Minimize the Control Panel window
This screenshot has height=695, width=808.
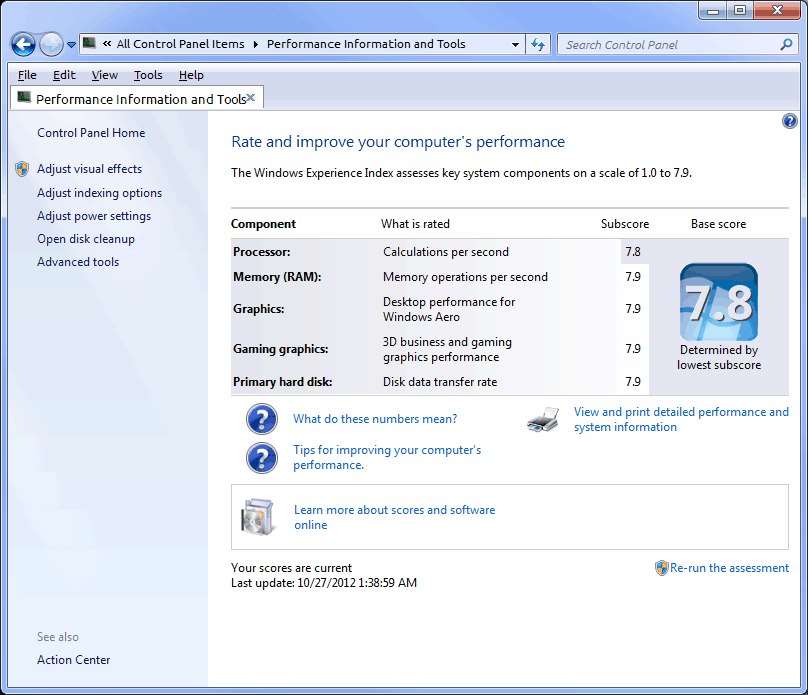point(713,11)
